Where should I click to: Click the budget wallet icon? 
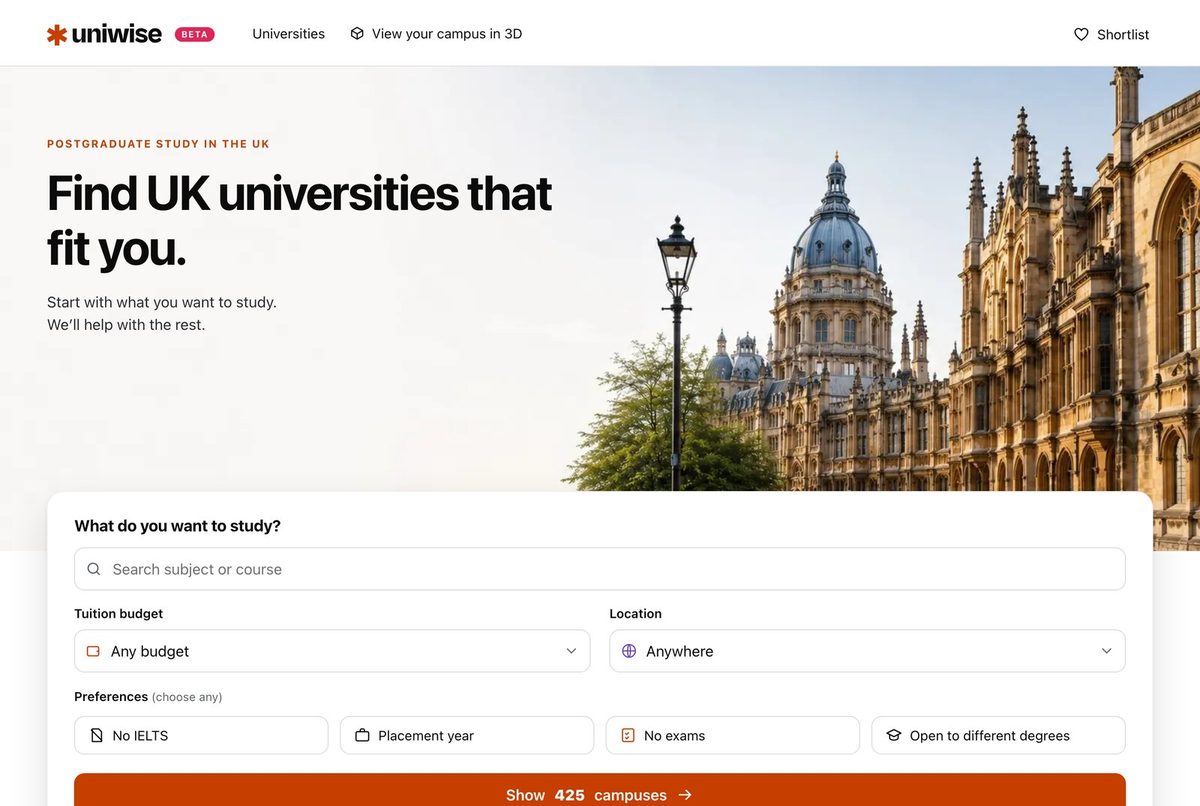coord(93,651)
